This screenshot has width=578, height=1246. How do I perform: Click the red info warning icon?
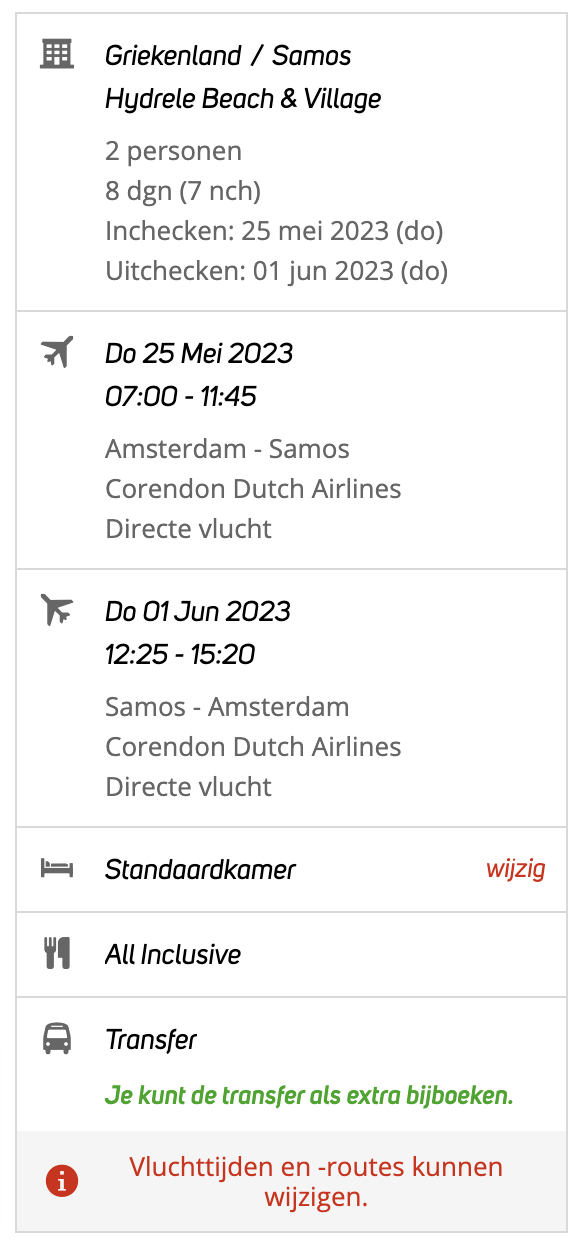[x=61, y=1181]
